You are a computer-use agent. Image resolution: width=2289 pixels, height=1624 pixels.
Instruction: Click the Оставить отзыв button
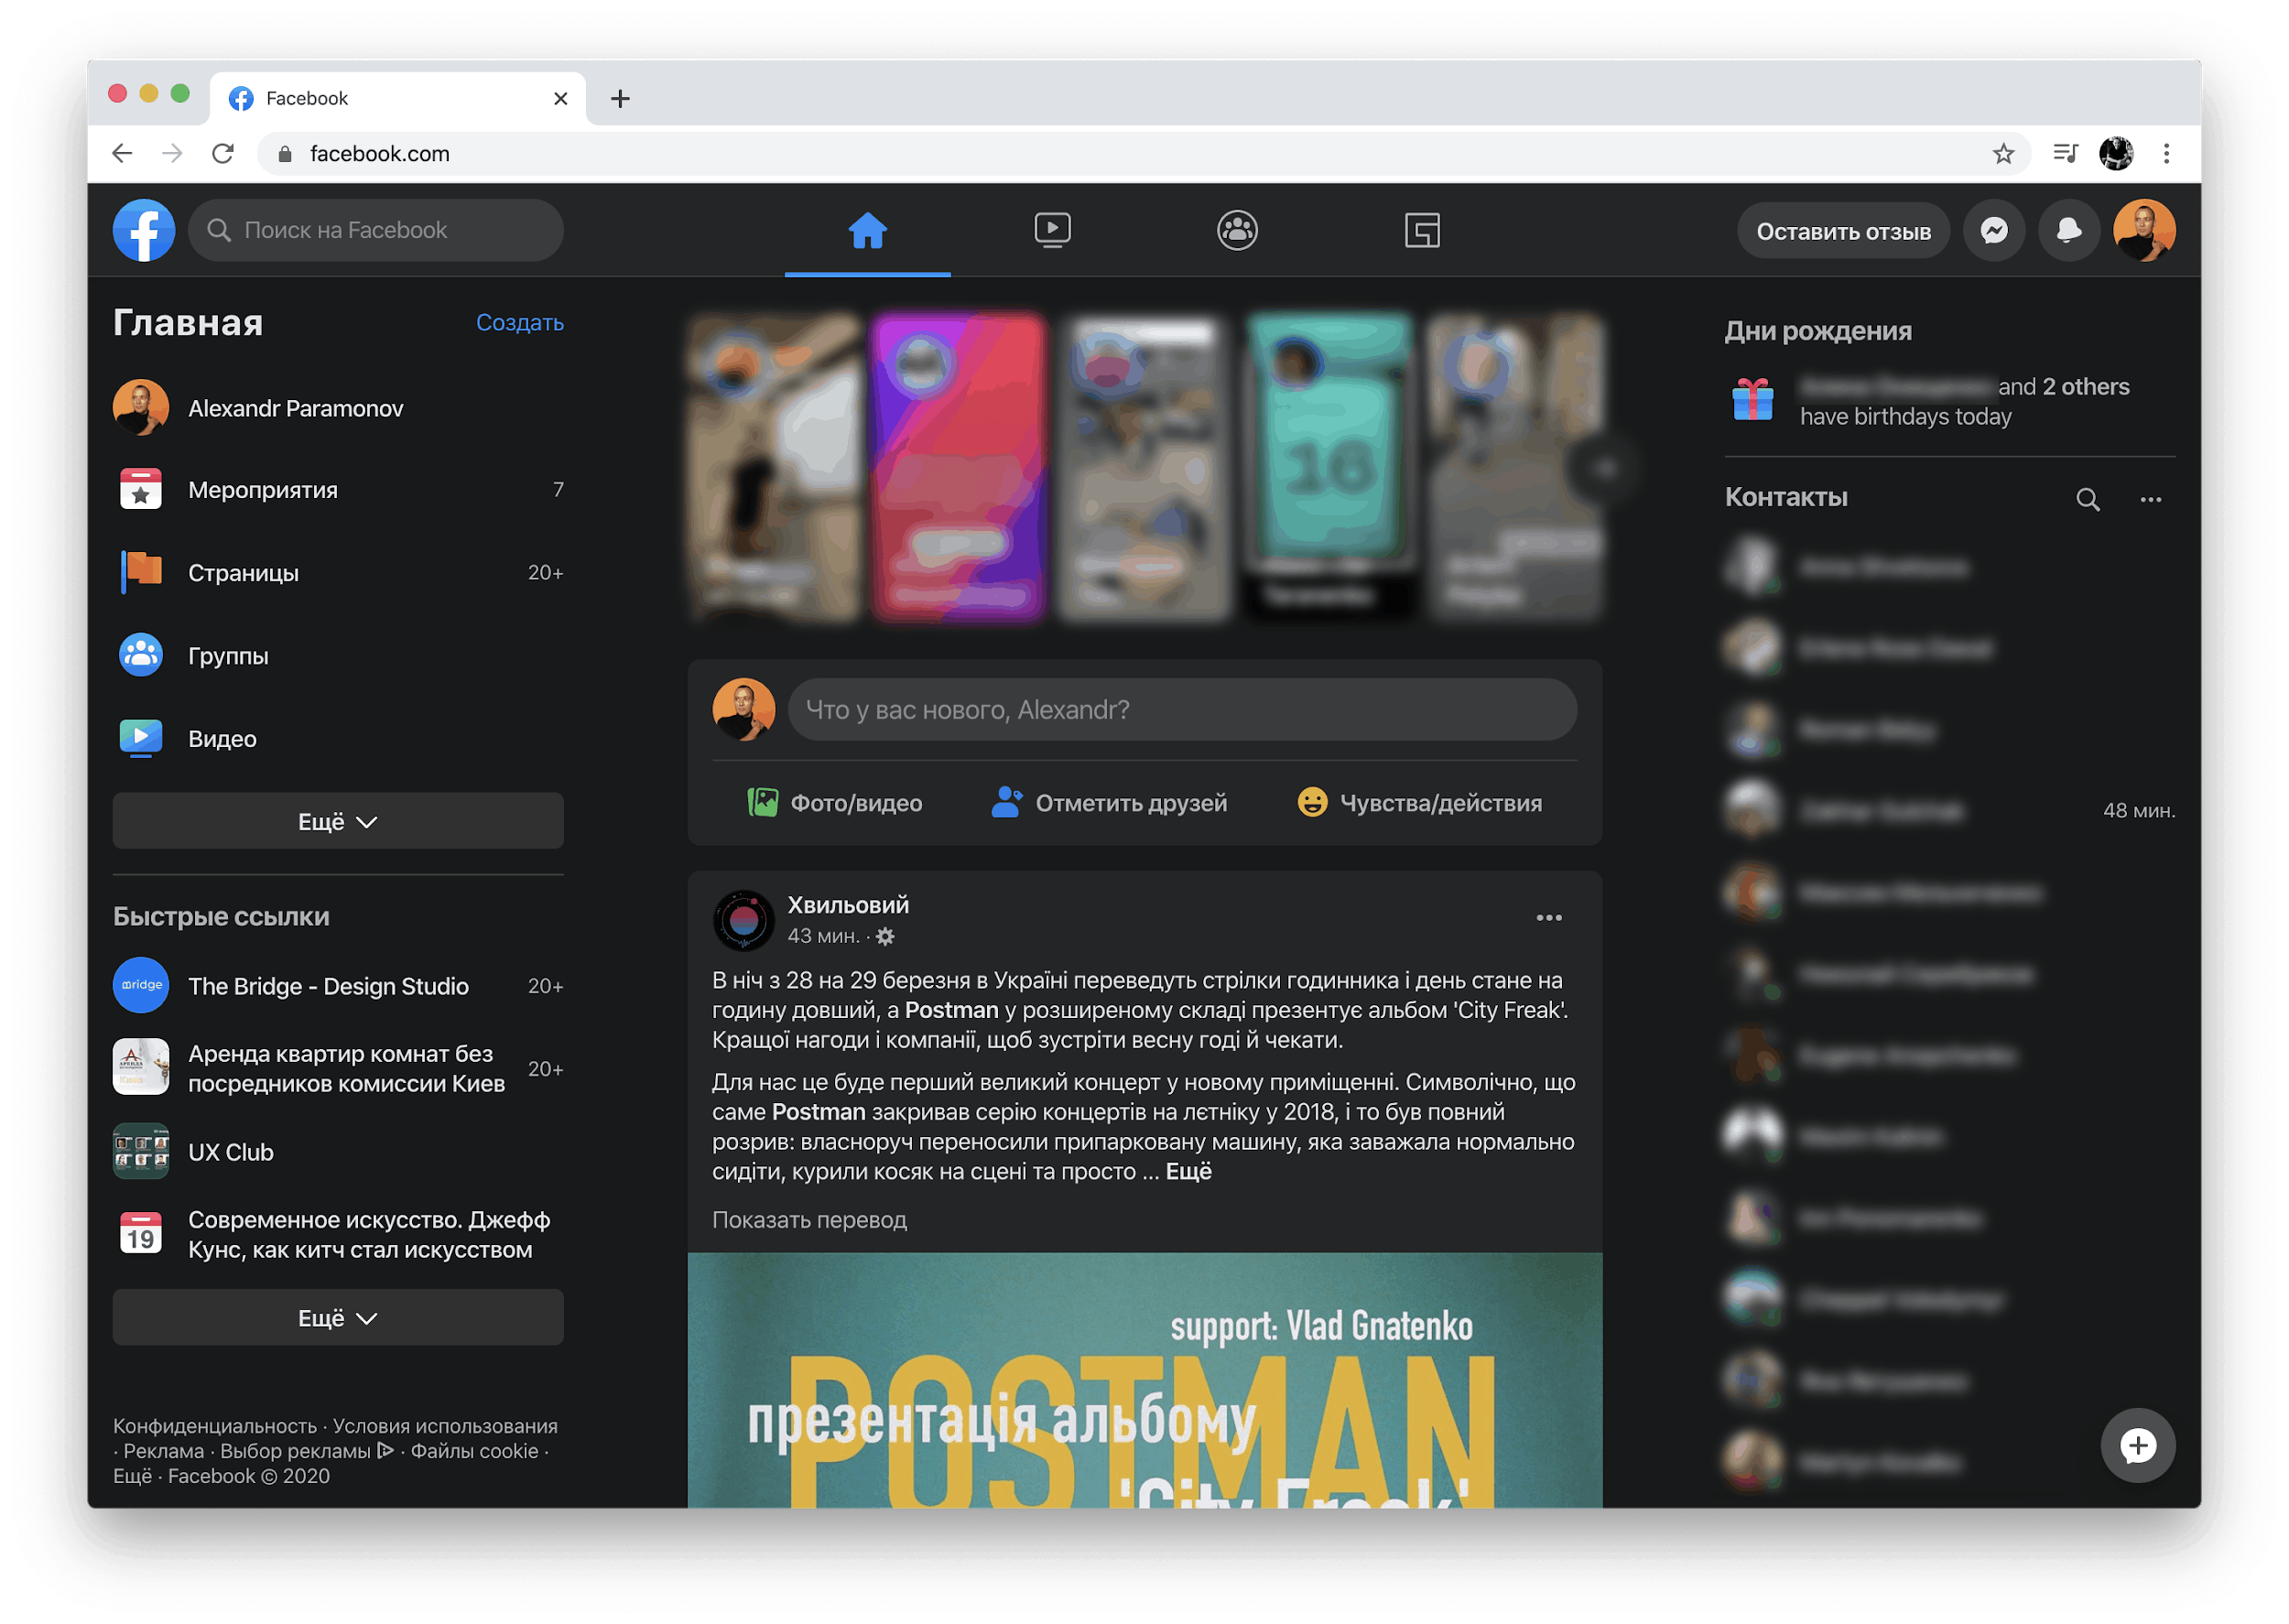(x=1843, y=231)
